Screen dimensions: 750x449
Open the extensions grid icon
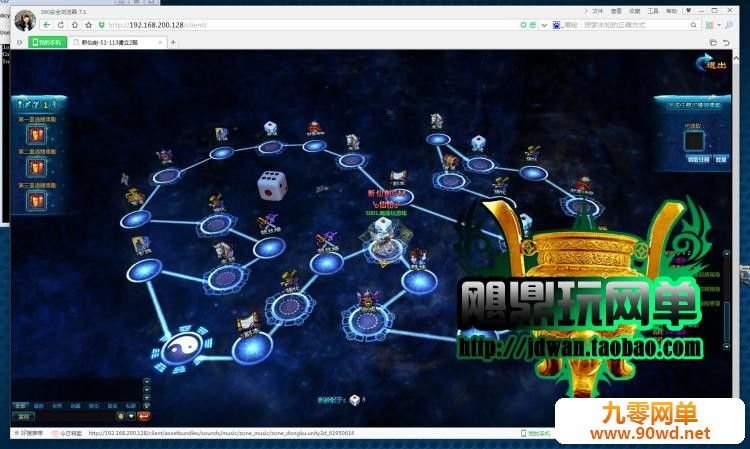pos(710,25)
